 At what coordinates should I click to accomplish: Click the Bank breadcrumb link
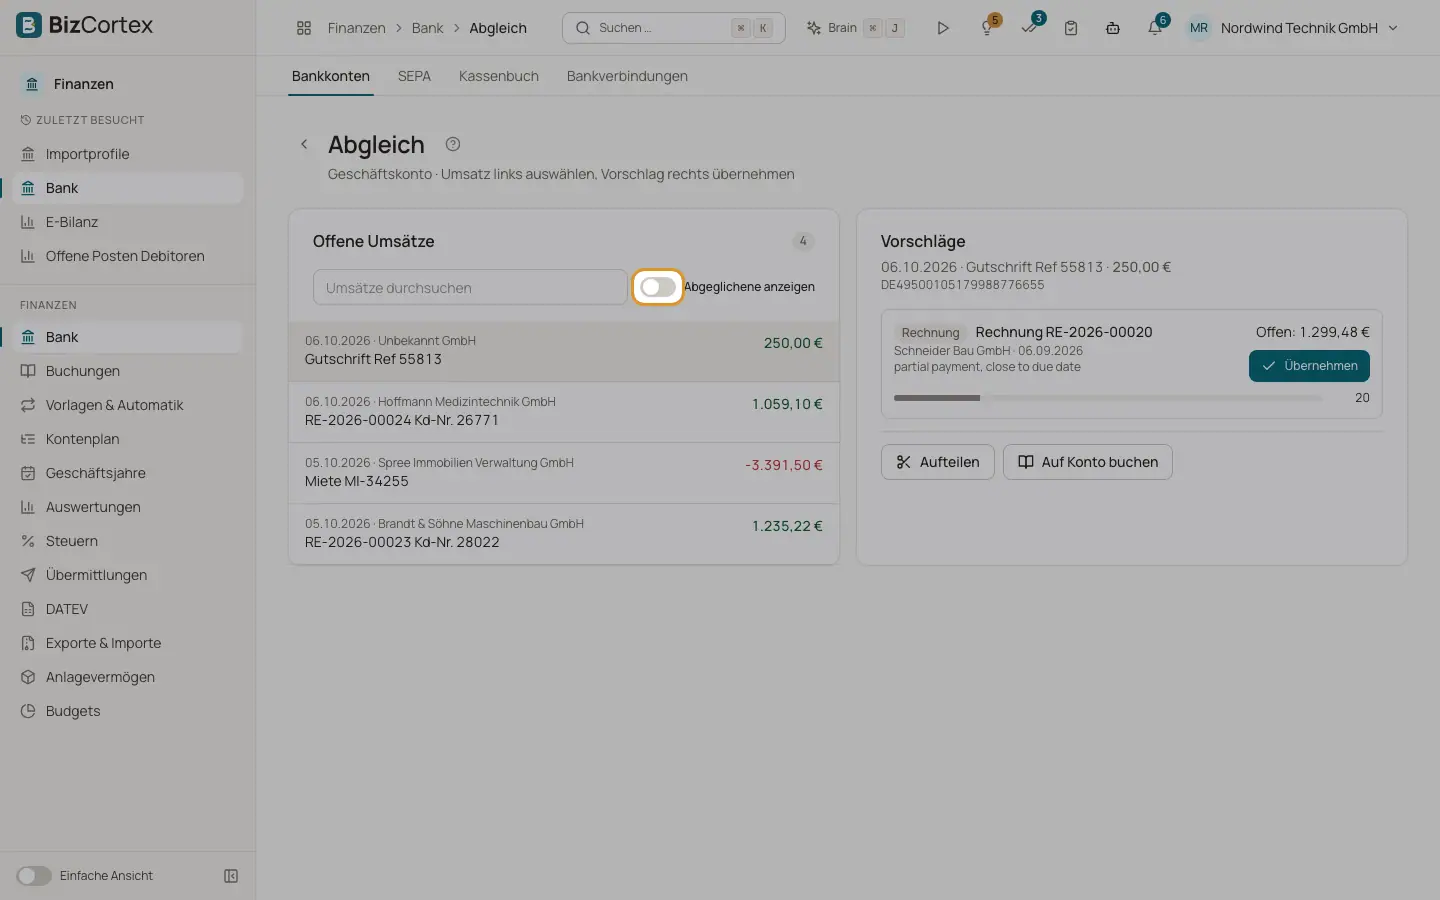[x=427, y=28]
